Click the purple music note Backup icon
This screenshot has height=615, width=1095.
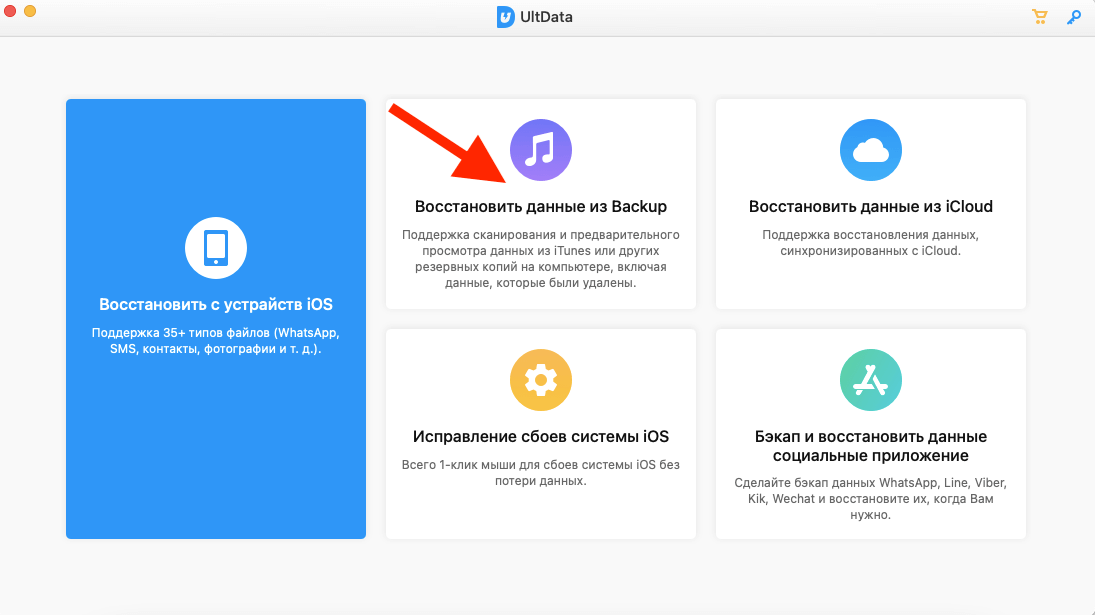[x=541, y=150]
